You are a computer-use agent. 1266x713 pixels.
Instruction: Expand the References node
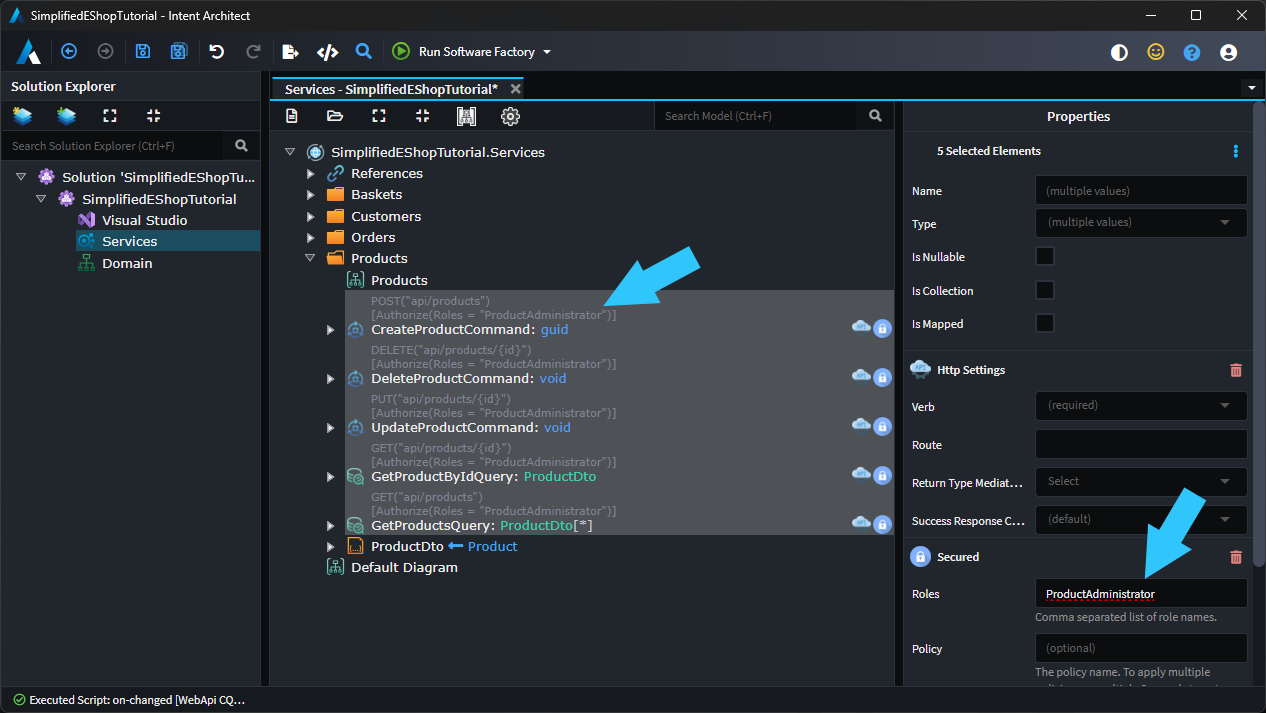[310, 173]
